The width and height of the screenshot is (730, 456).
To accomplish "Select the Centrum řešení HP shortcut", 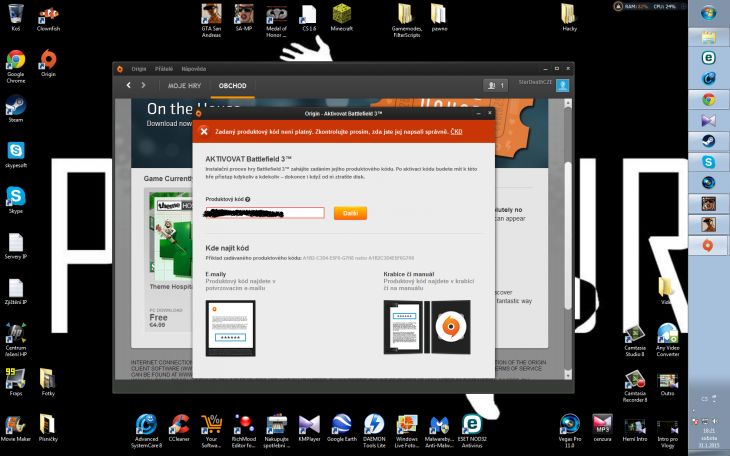I will click(16, 340).
